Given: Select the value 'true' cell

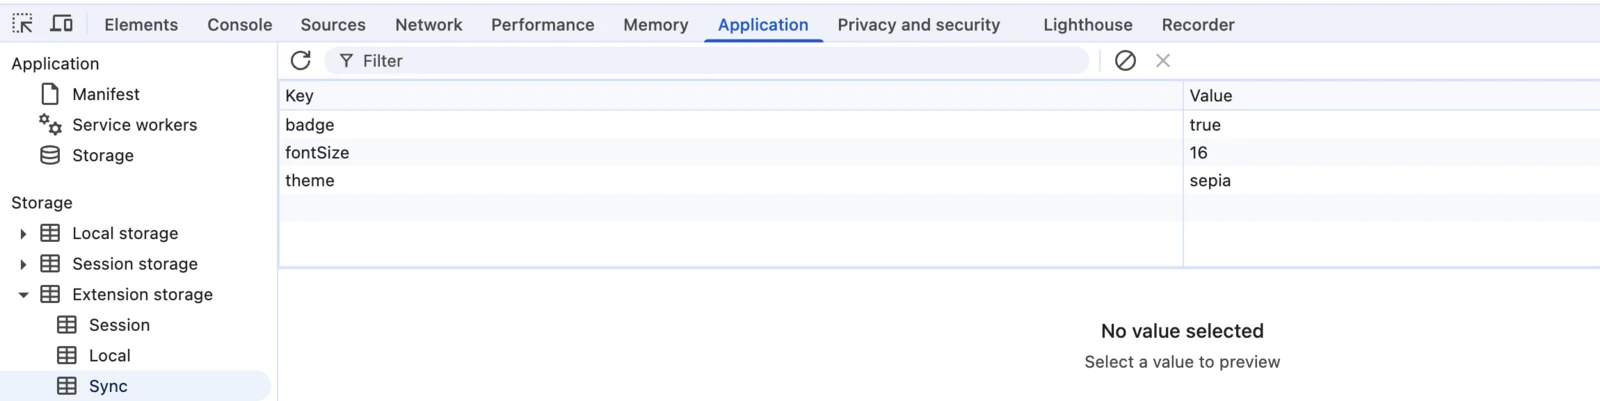Looking at the screenshot, I should (x=1391, y=125).
